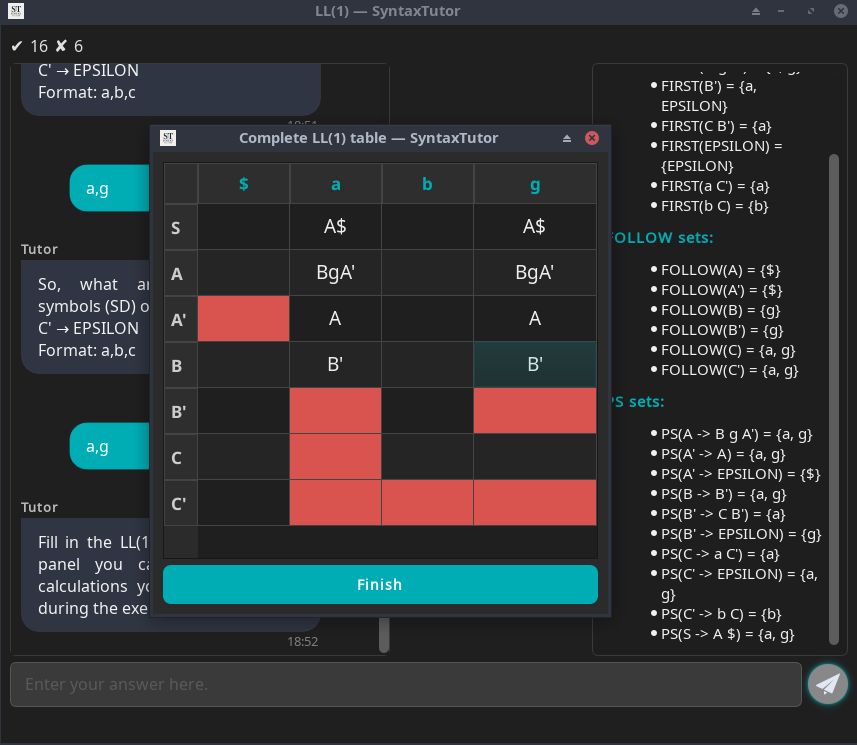Click the Finish button
The width and height of the screenshot is (857, 745).
380,584
